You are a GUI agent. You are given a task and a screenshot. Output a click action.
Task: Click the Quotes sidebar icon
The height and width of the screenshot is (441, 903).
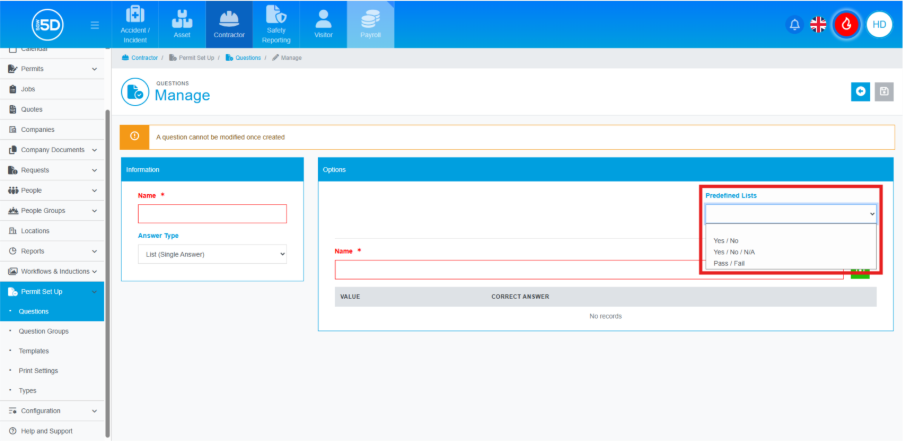13,109
